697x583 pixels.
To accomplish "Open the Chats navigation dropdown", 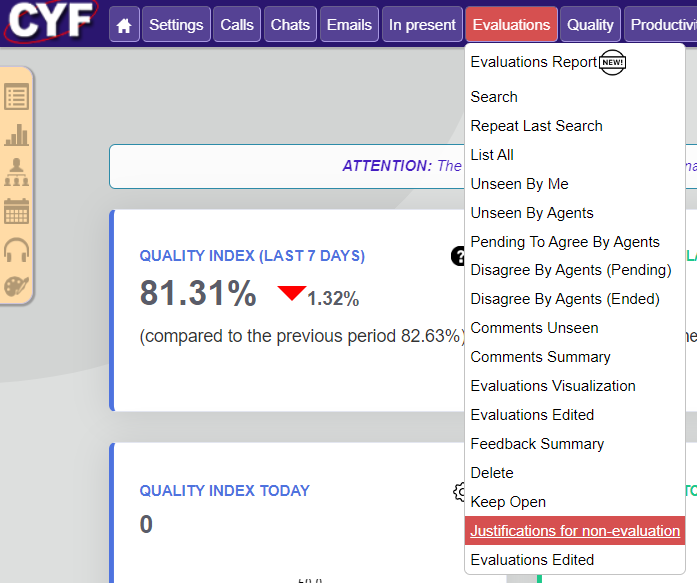I will tap(290, 25).
